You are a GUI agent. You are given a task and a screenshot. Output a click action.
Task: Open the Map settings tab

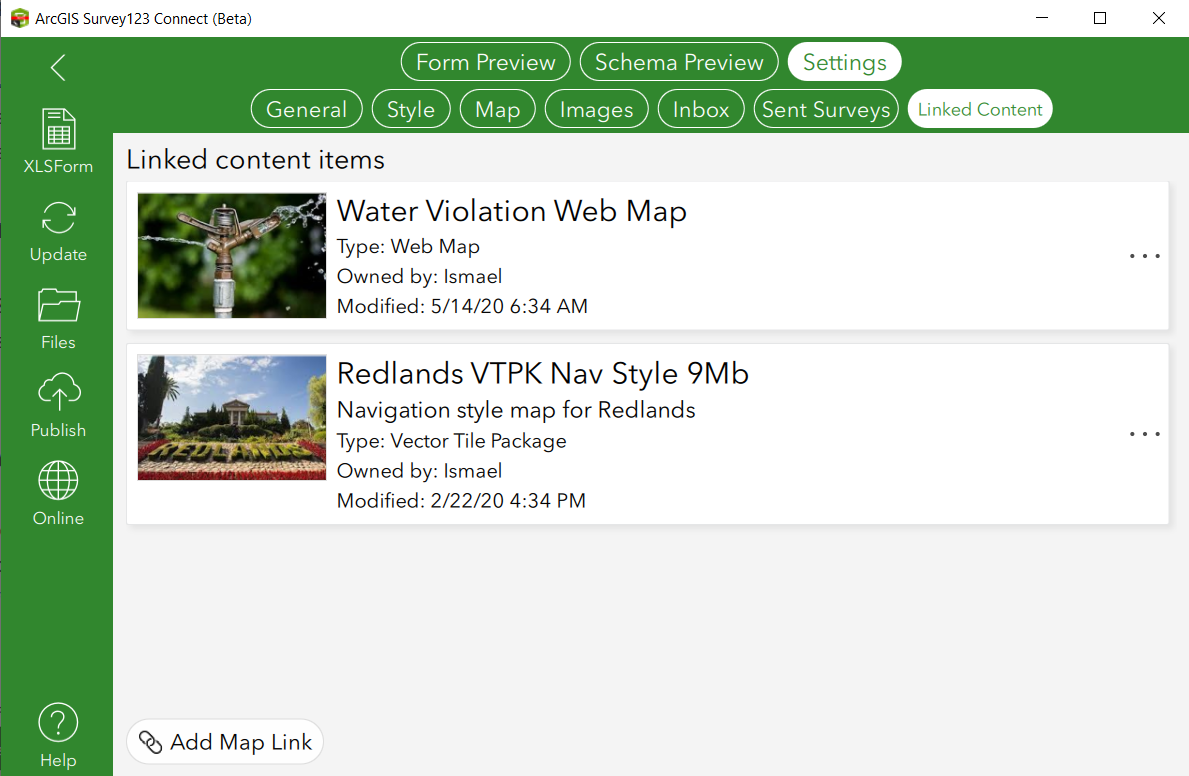pos(497,109)
